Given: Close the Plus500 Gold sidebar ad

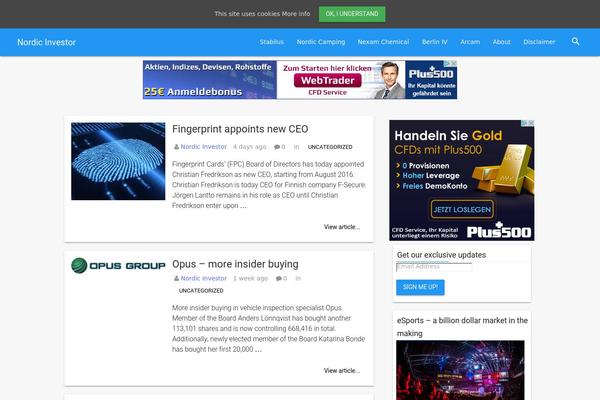Looking at the screenshot, I should click(x=532, y=123).
